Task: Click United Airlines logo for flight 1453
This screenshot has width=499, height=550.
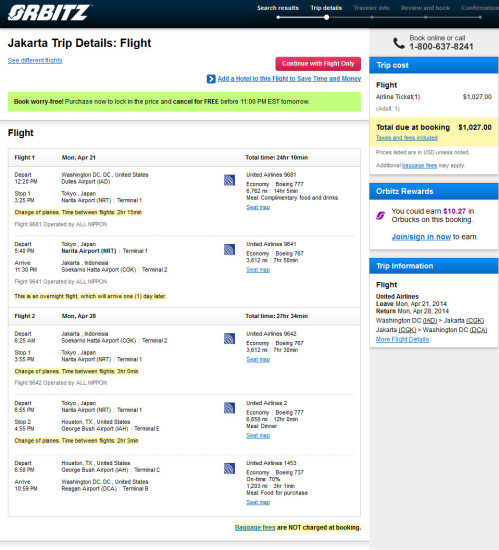Action: tap(229, 469)
